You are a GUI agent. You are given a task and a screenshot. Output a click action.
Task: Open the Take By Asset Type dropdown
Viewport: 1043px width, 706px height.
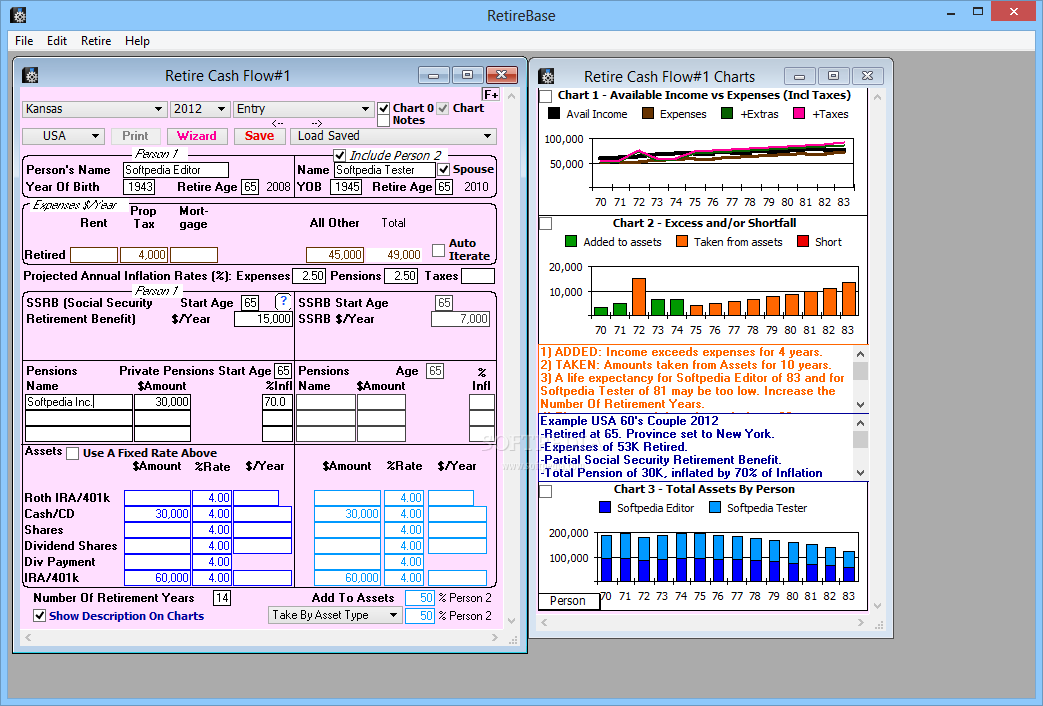pyautogui.click(x=335, y=615)
